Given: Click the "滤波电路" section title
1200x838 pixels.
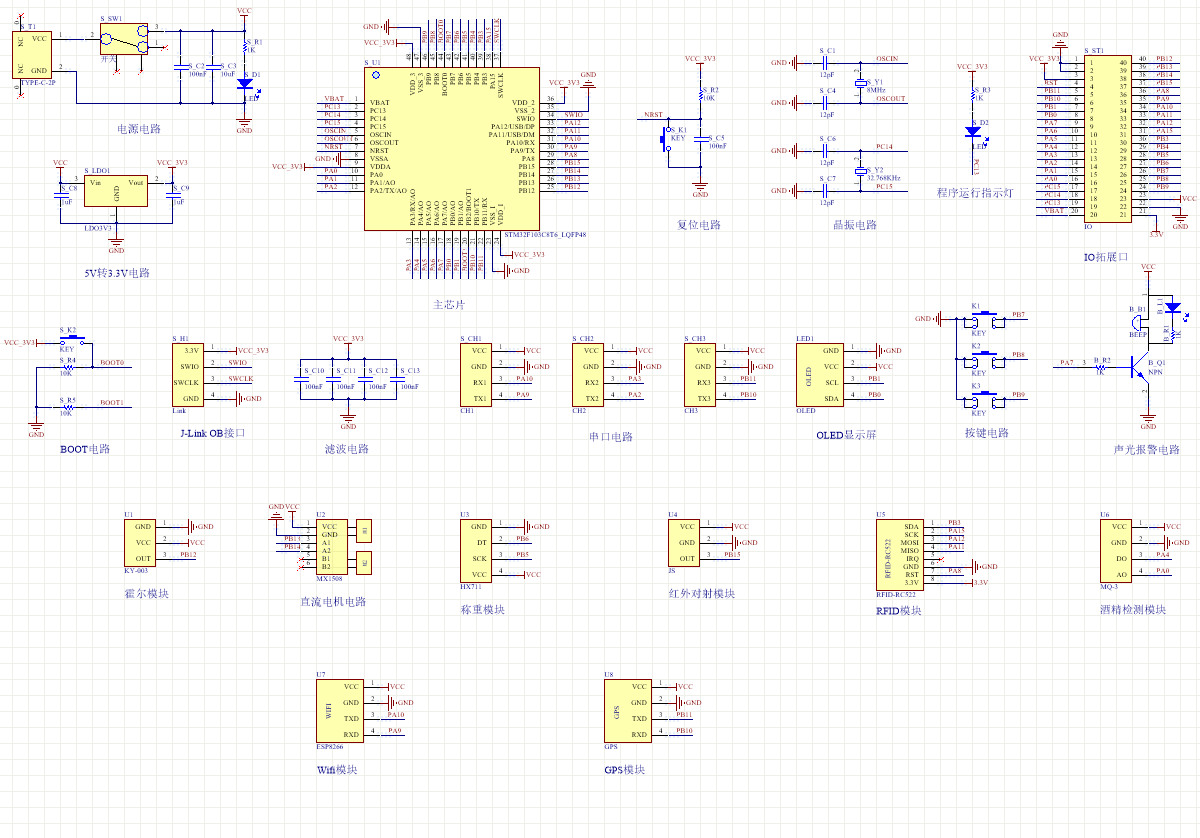Looking at the screenshot, I should (x=347, y=449).
